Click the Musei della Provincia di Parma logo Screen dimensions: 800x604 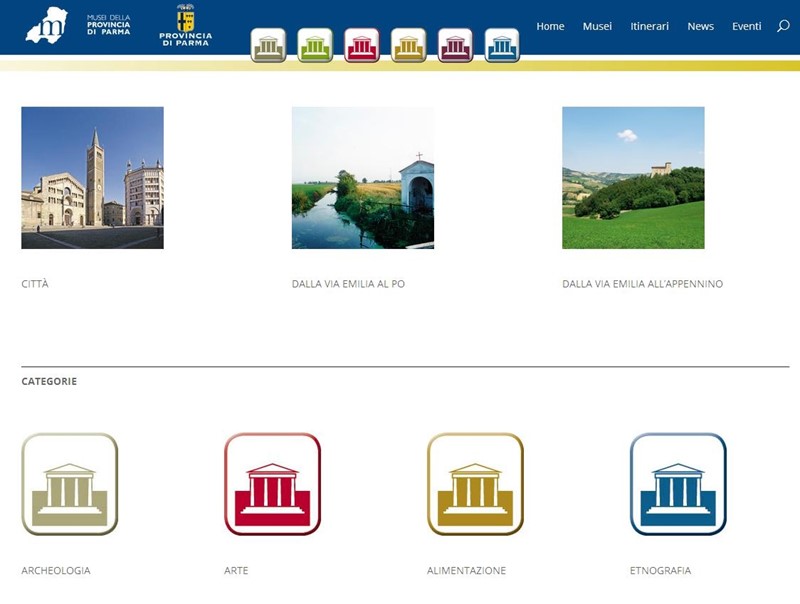pos(78,25)
